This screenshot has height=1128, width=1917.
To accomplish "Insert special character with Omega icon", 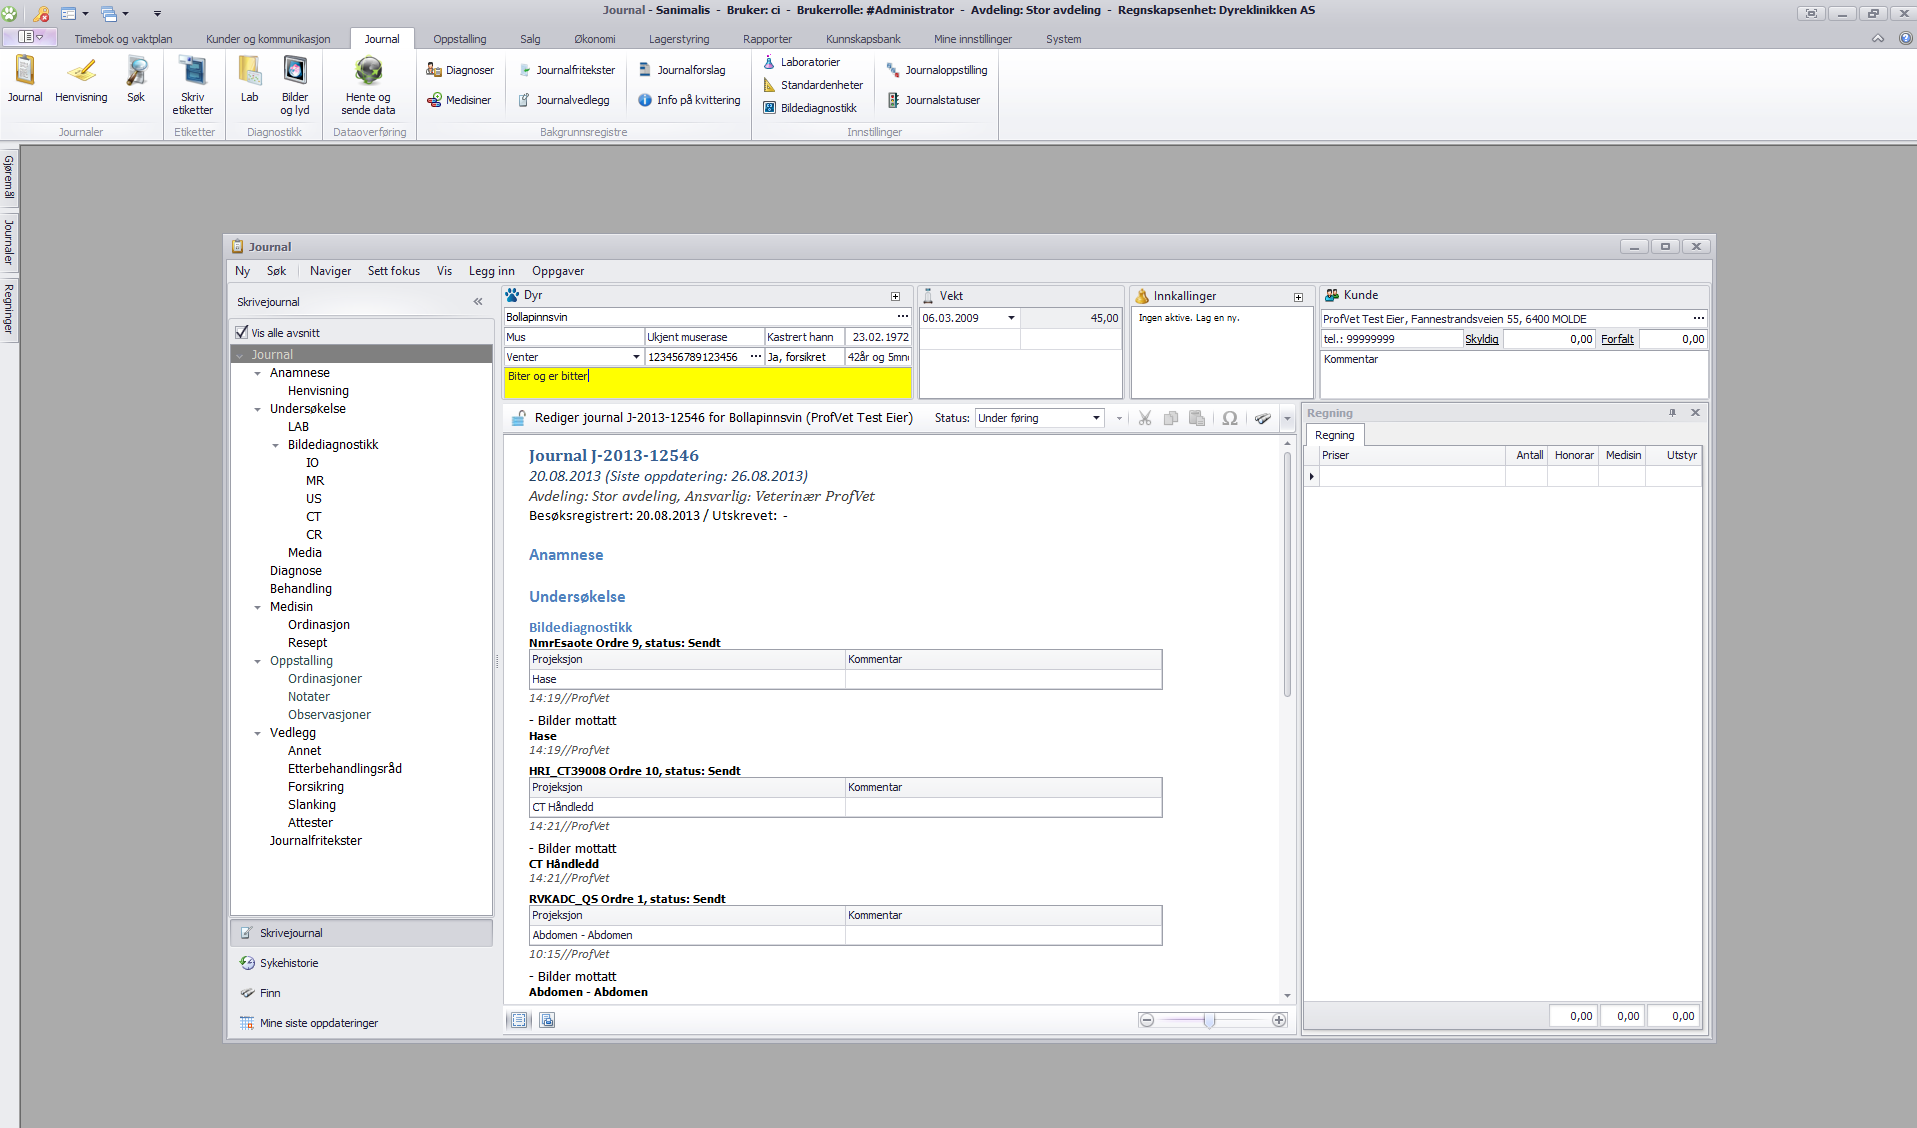I will [1230, 418].
